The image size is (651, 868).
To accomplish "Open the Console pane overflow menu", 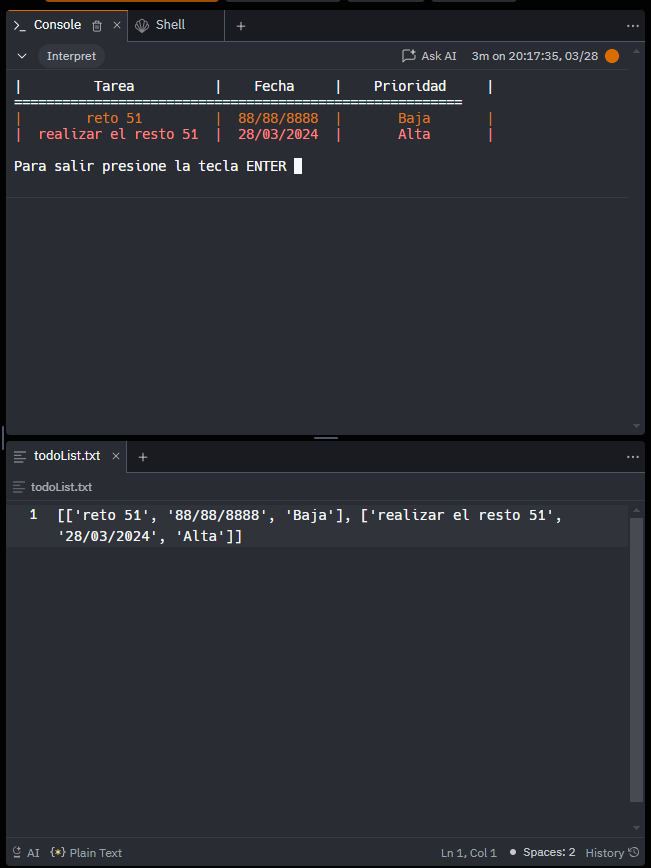I will (x=633, y=25).
